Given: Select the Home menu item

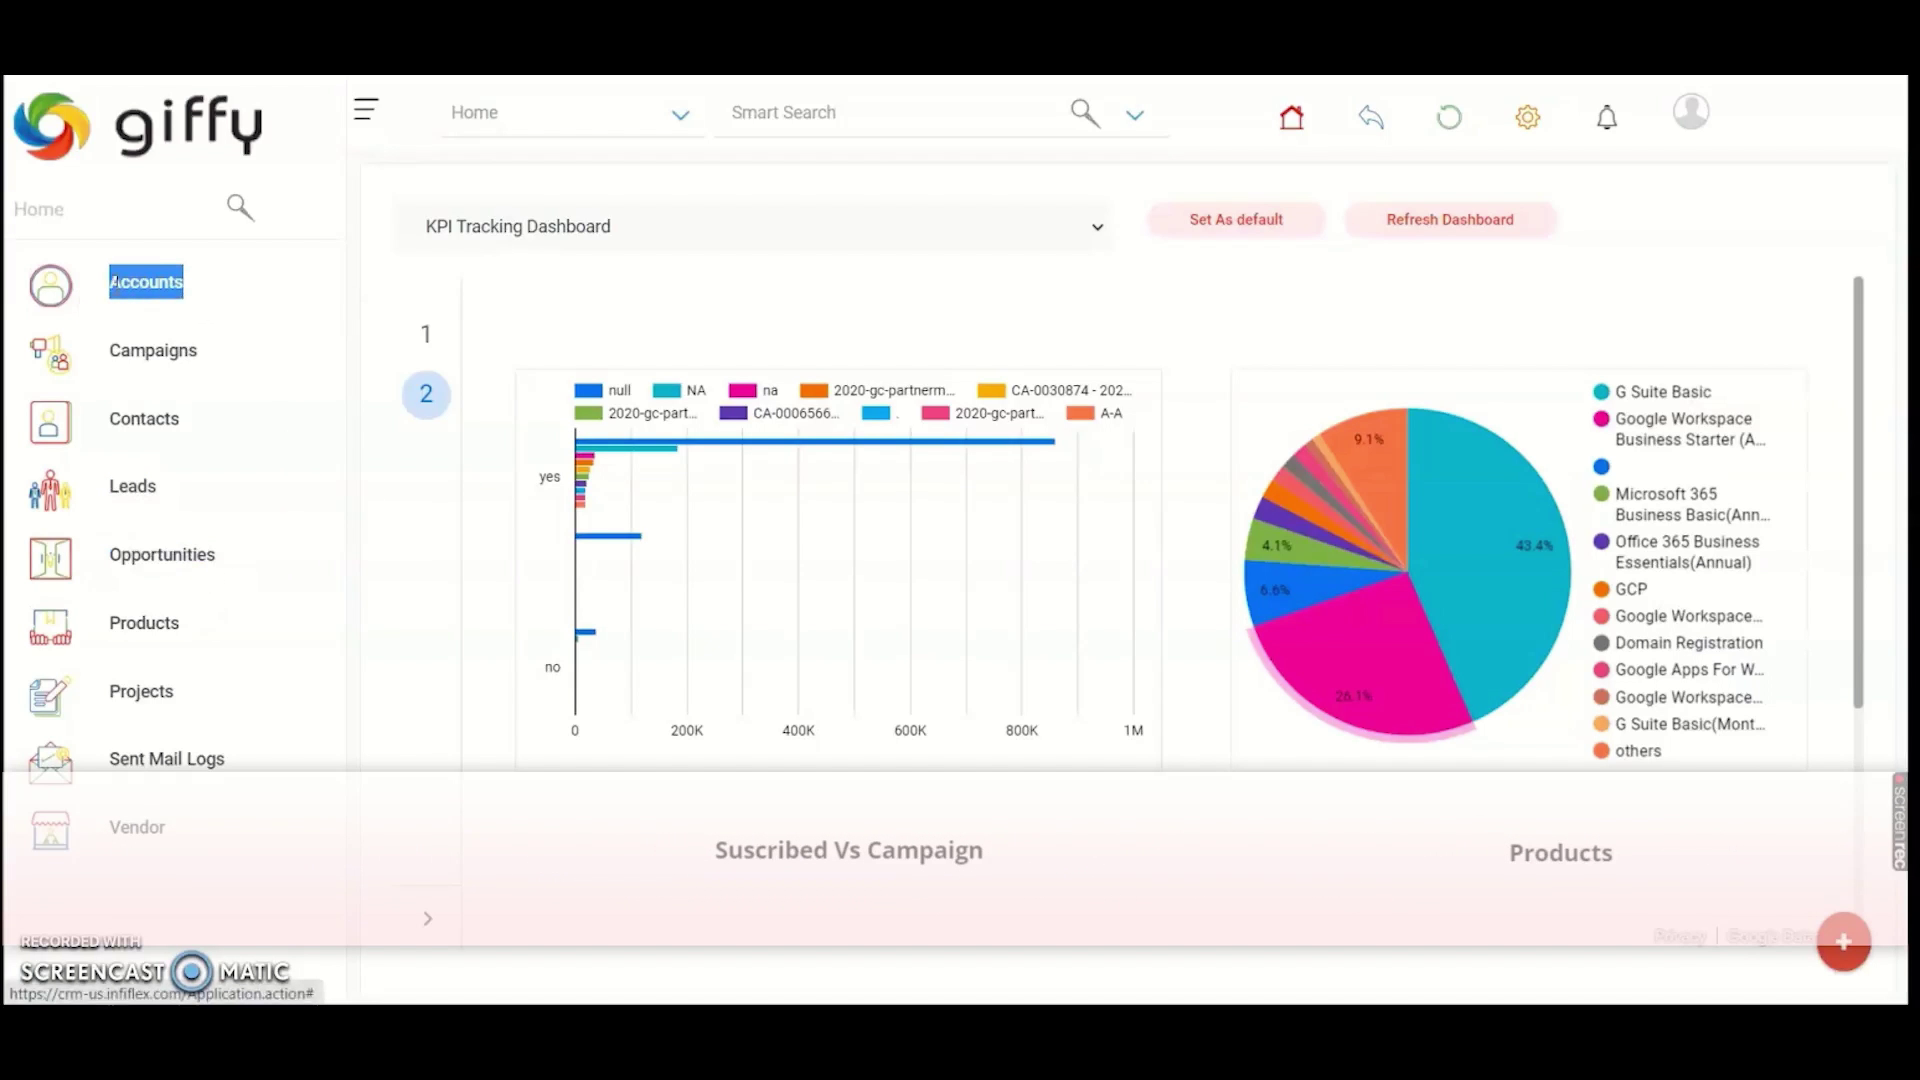Looking at the screenshot, I should (38, 208).
